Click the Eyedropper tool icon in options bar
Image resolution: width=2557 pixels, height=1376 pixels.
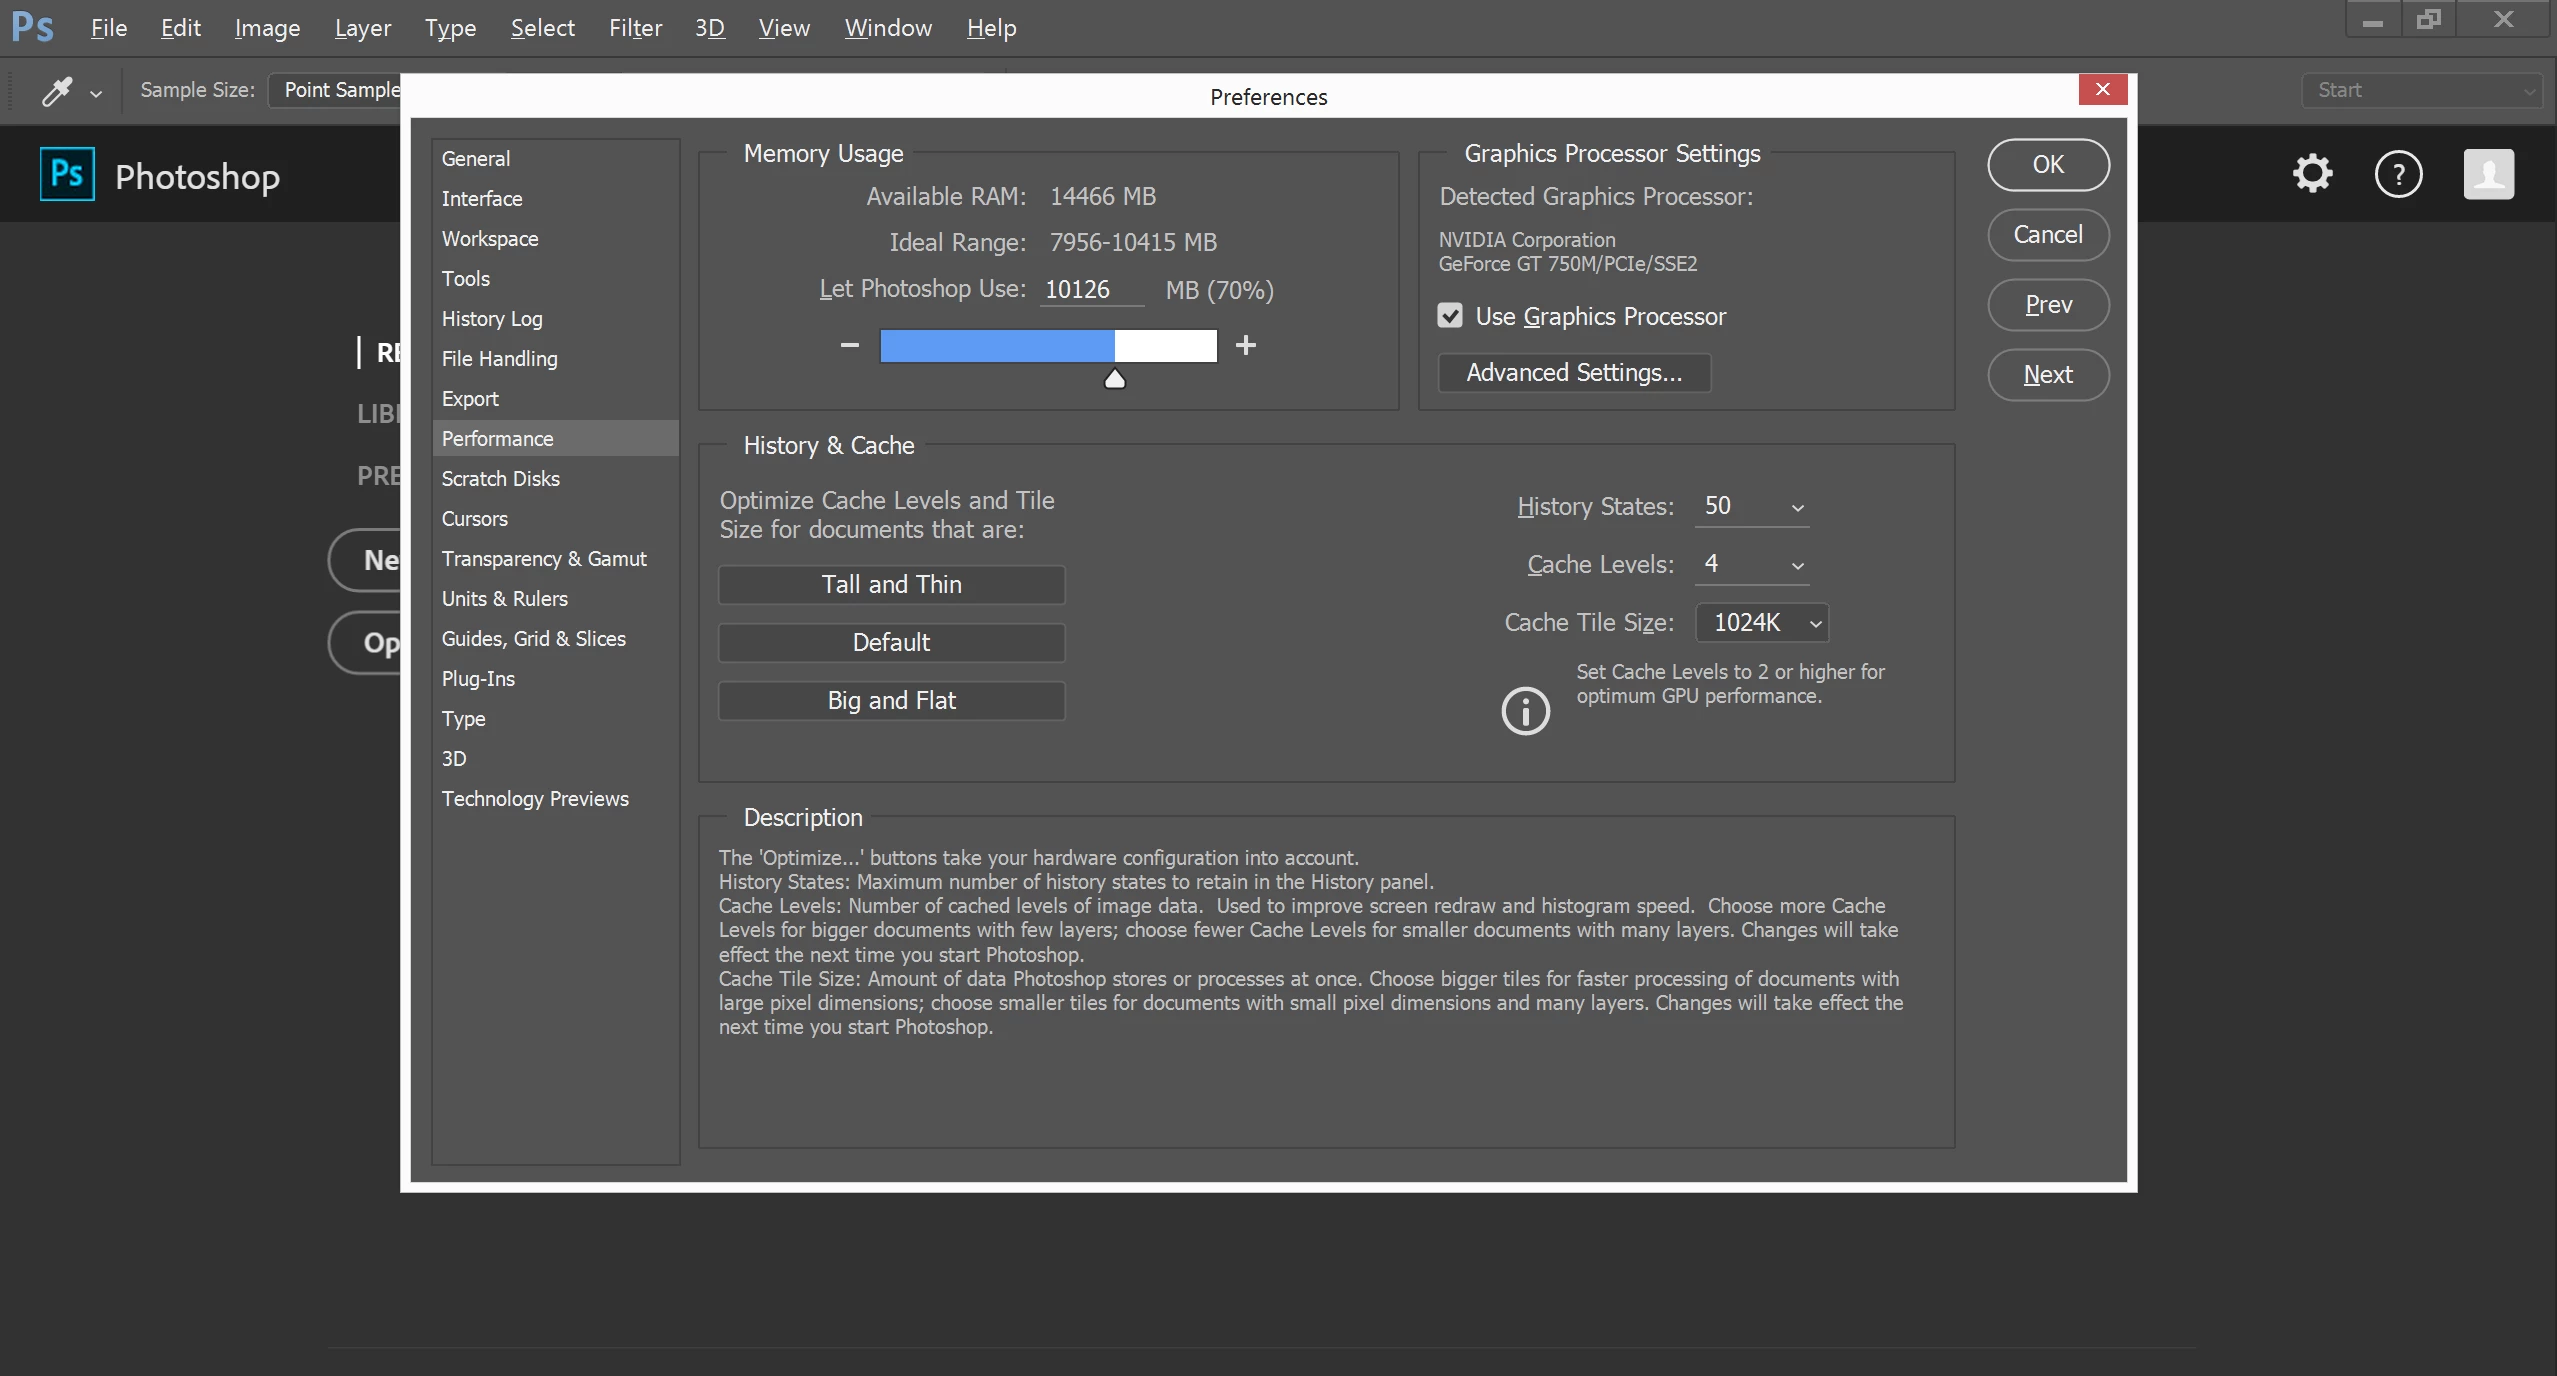[x=57, y=91]
